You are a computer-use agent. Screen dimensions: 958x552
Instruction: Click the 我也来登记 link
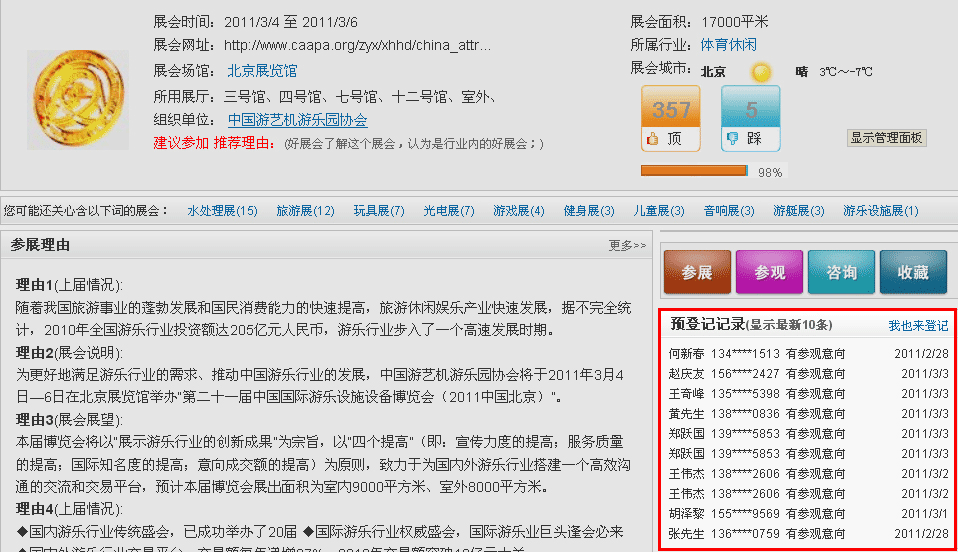[x=918, y=326]
